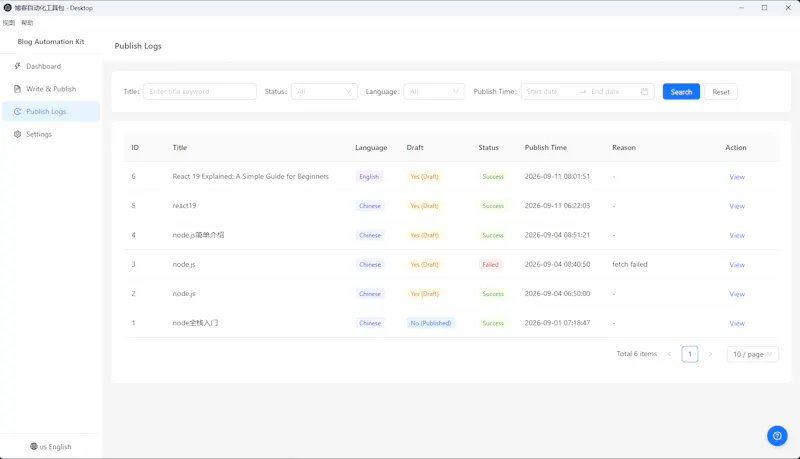800x459 pixels.
Task: Click the Title column header
Action: (180, 148)
